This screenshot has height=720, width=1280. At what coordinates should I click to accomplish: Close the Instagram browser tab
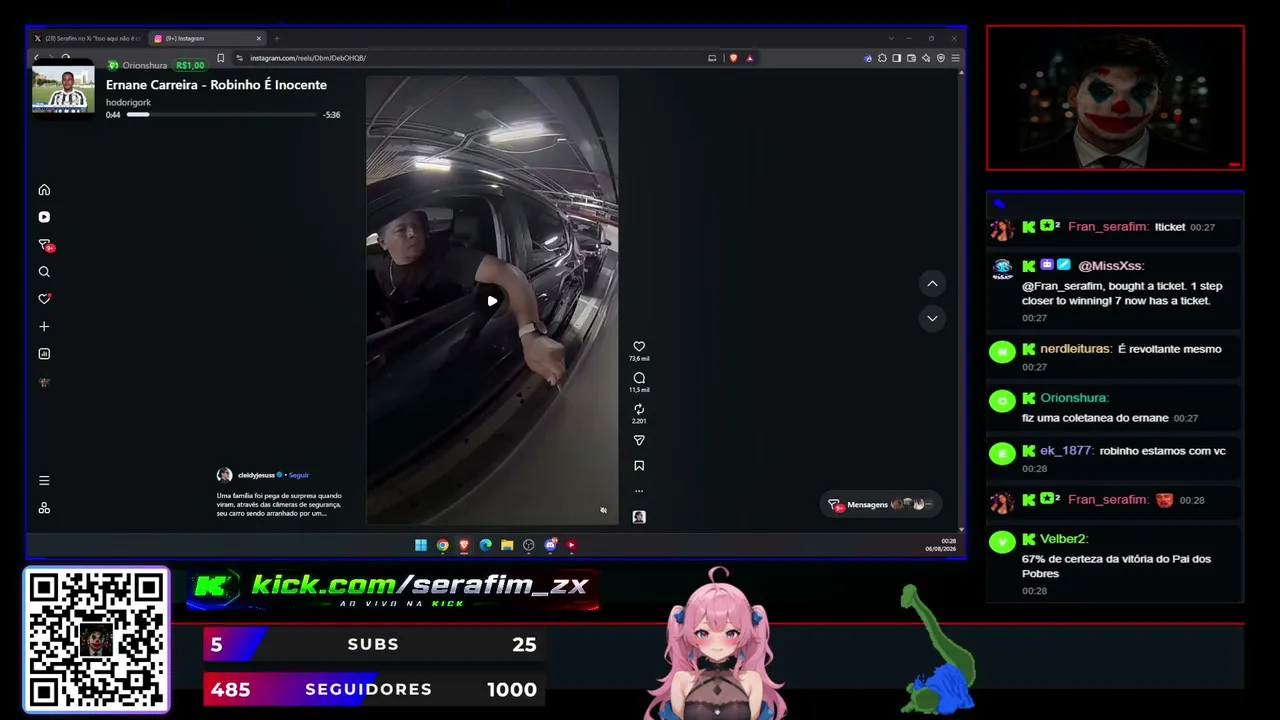(x=259, y=39)
